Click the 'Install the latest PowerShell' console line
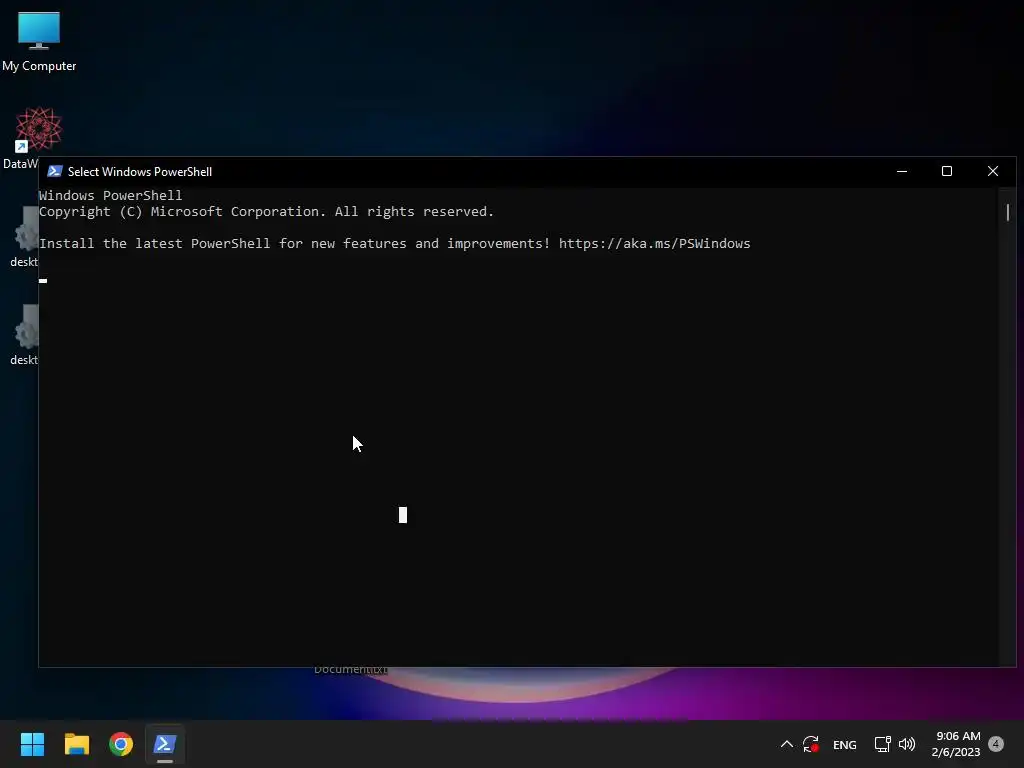The image size is (1024, 768). [x=394, y=244]
